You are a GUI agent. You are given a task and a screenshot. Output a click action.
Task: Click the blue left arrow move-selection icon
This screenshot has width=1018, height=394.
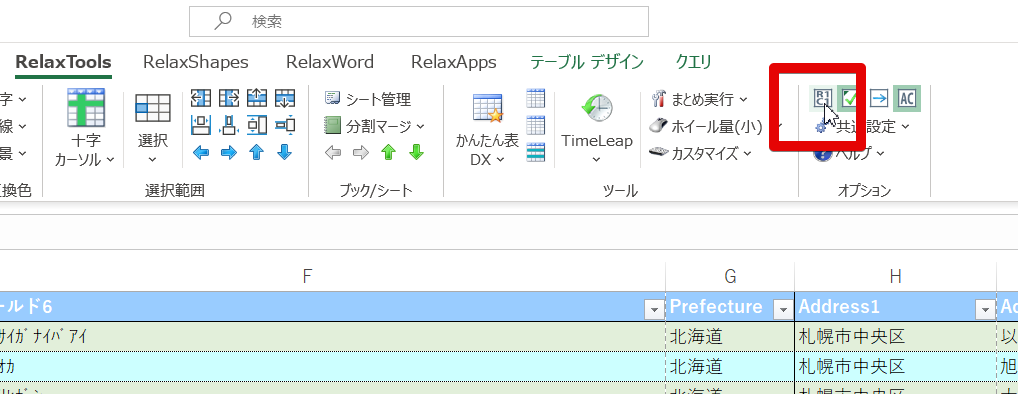point(201,153)
